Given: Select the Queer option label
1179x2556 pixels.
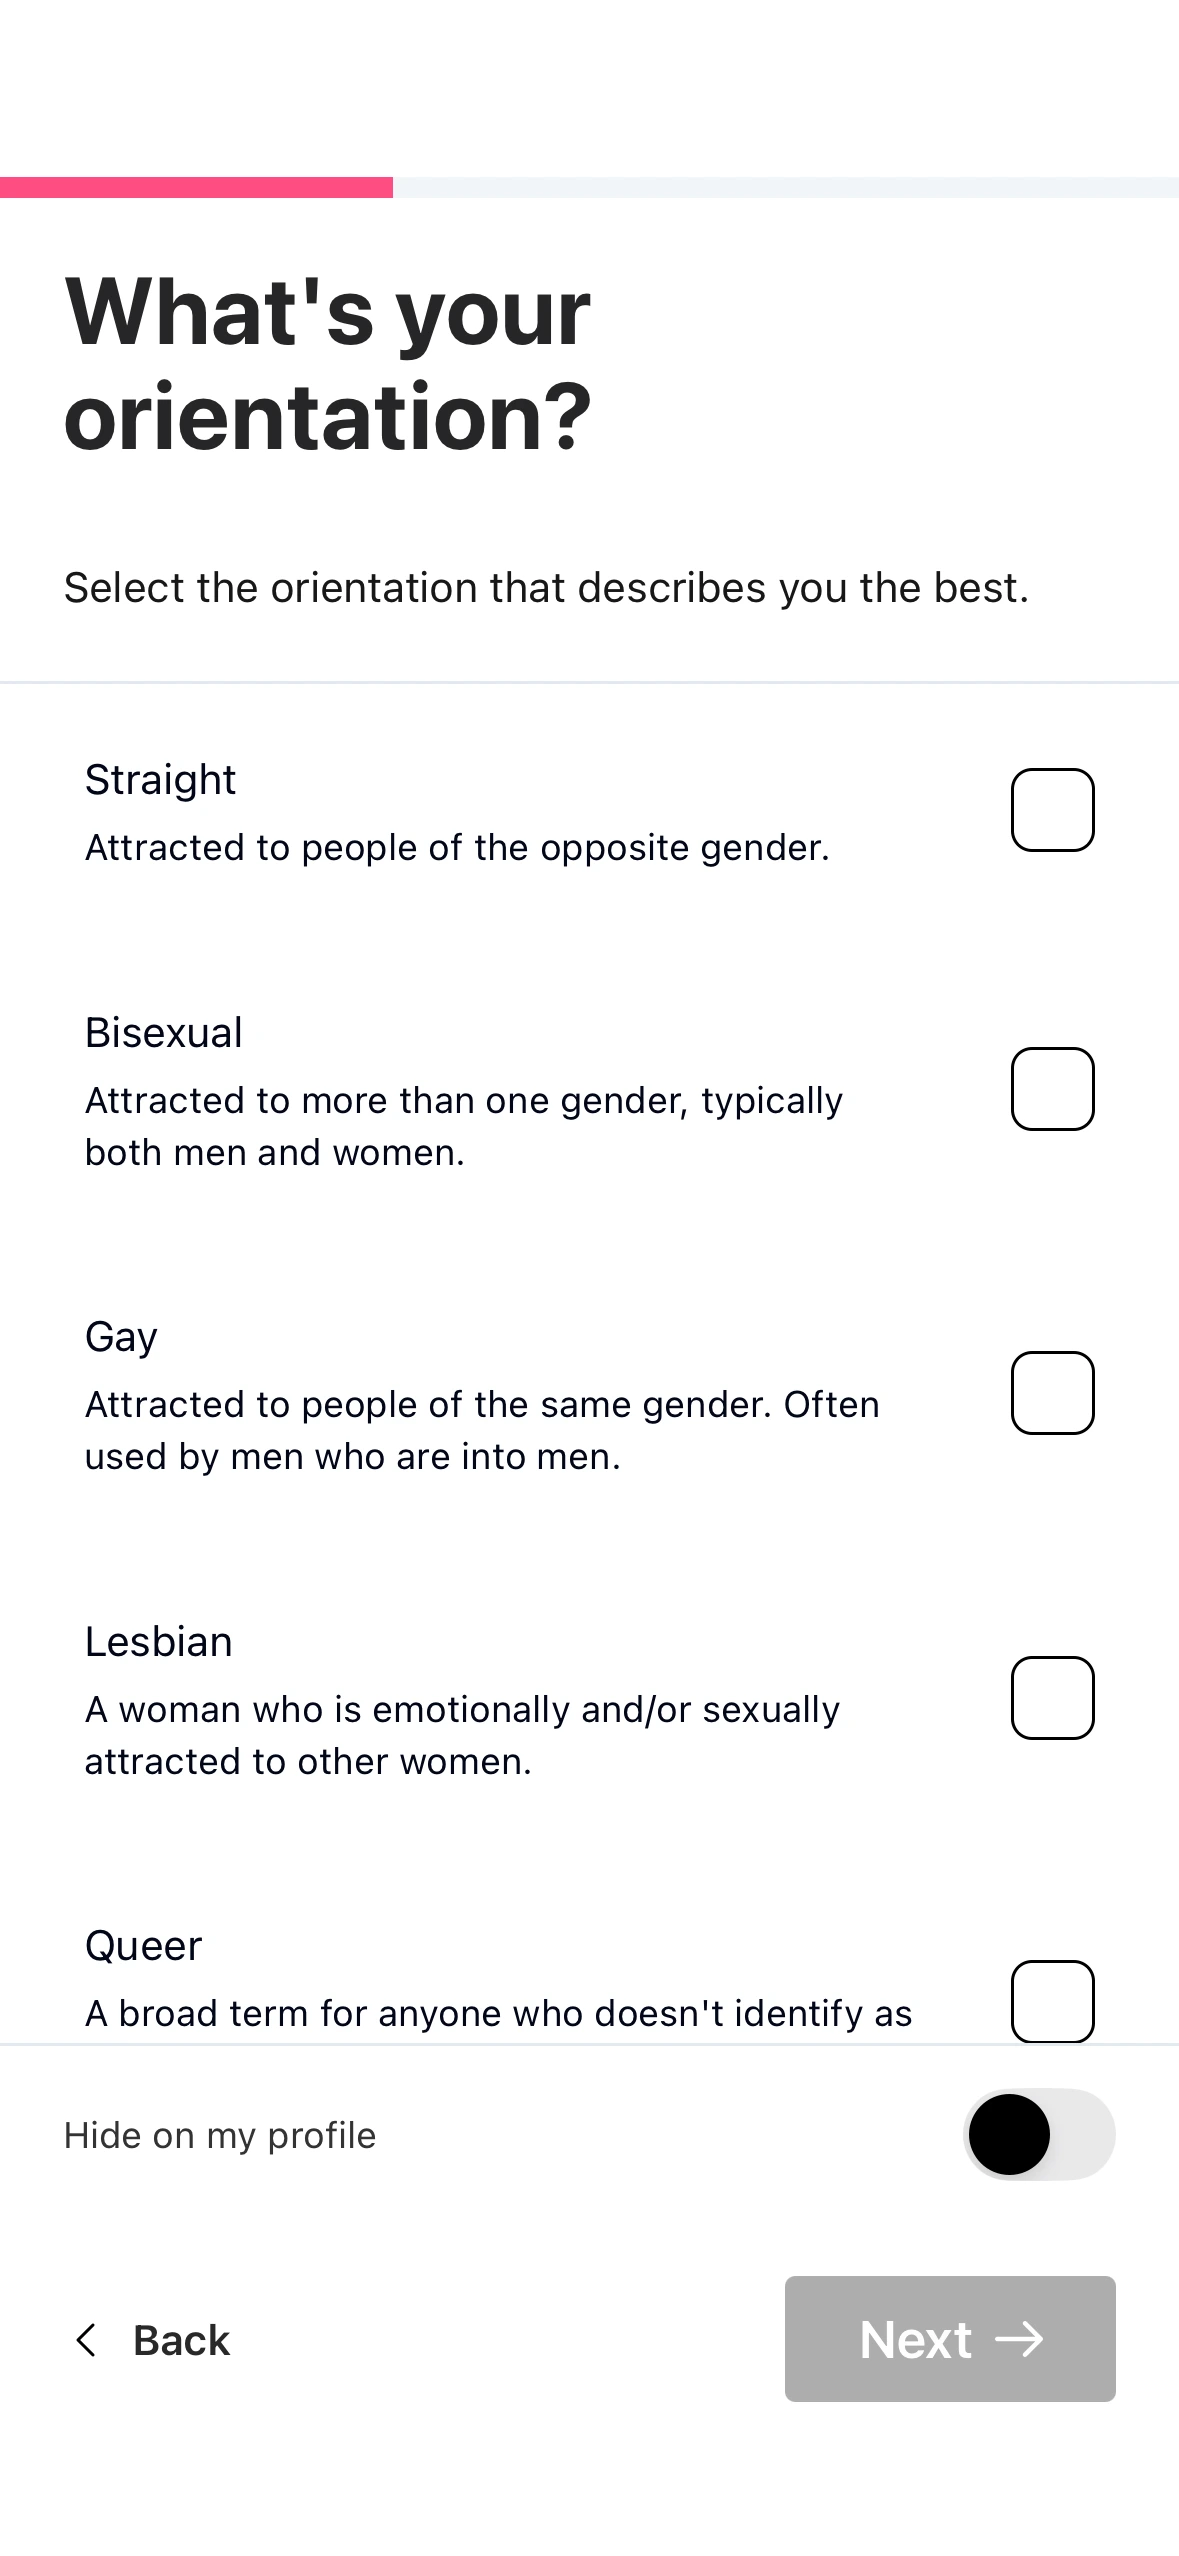Looking at the screenshot, I should click(144, 1946).
